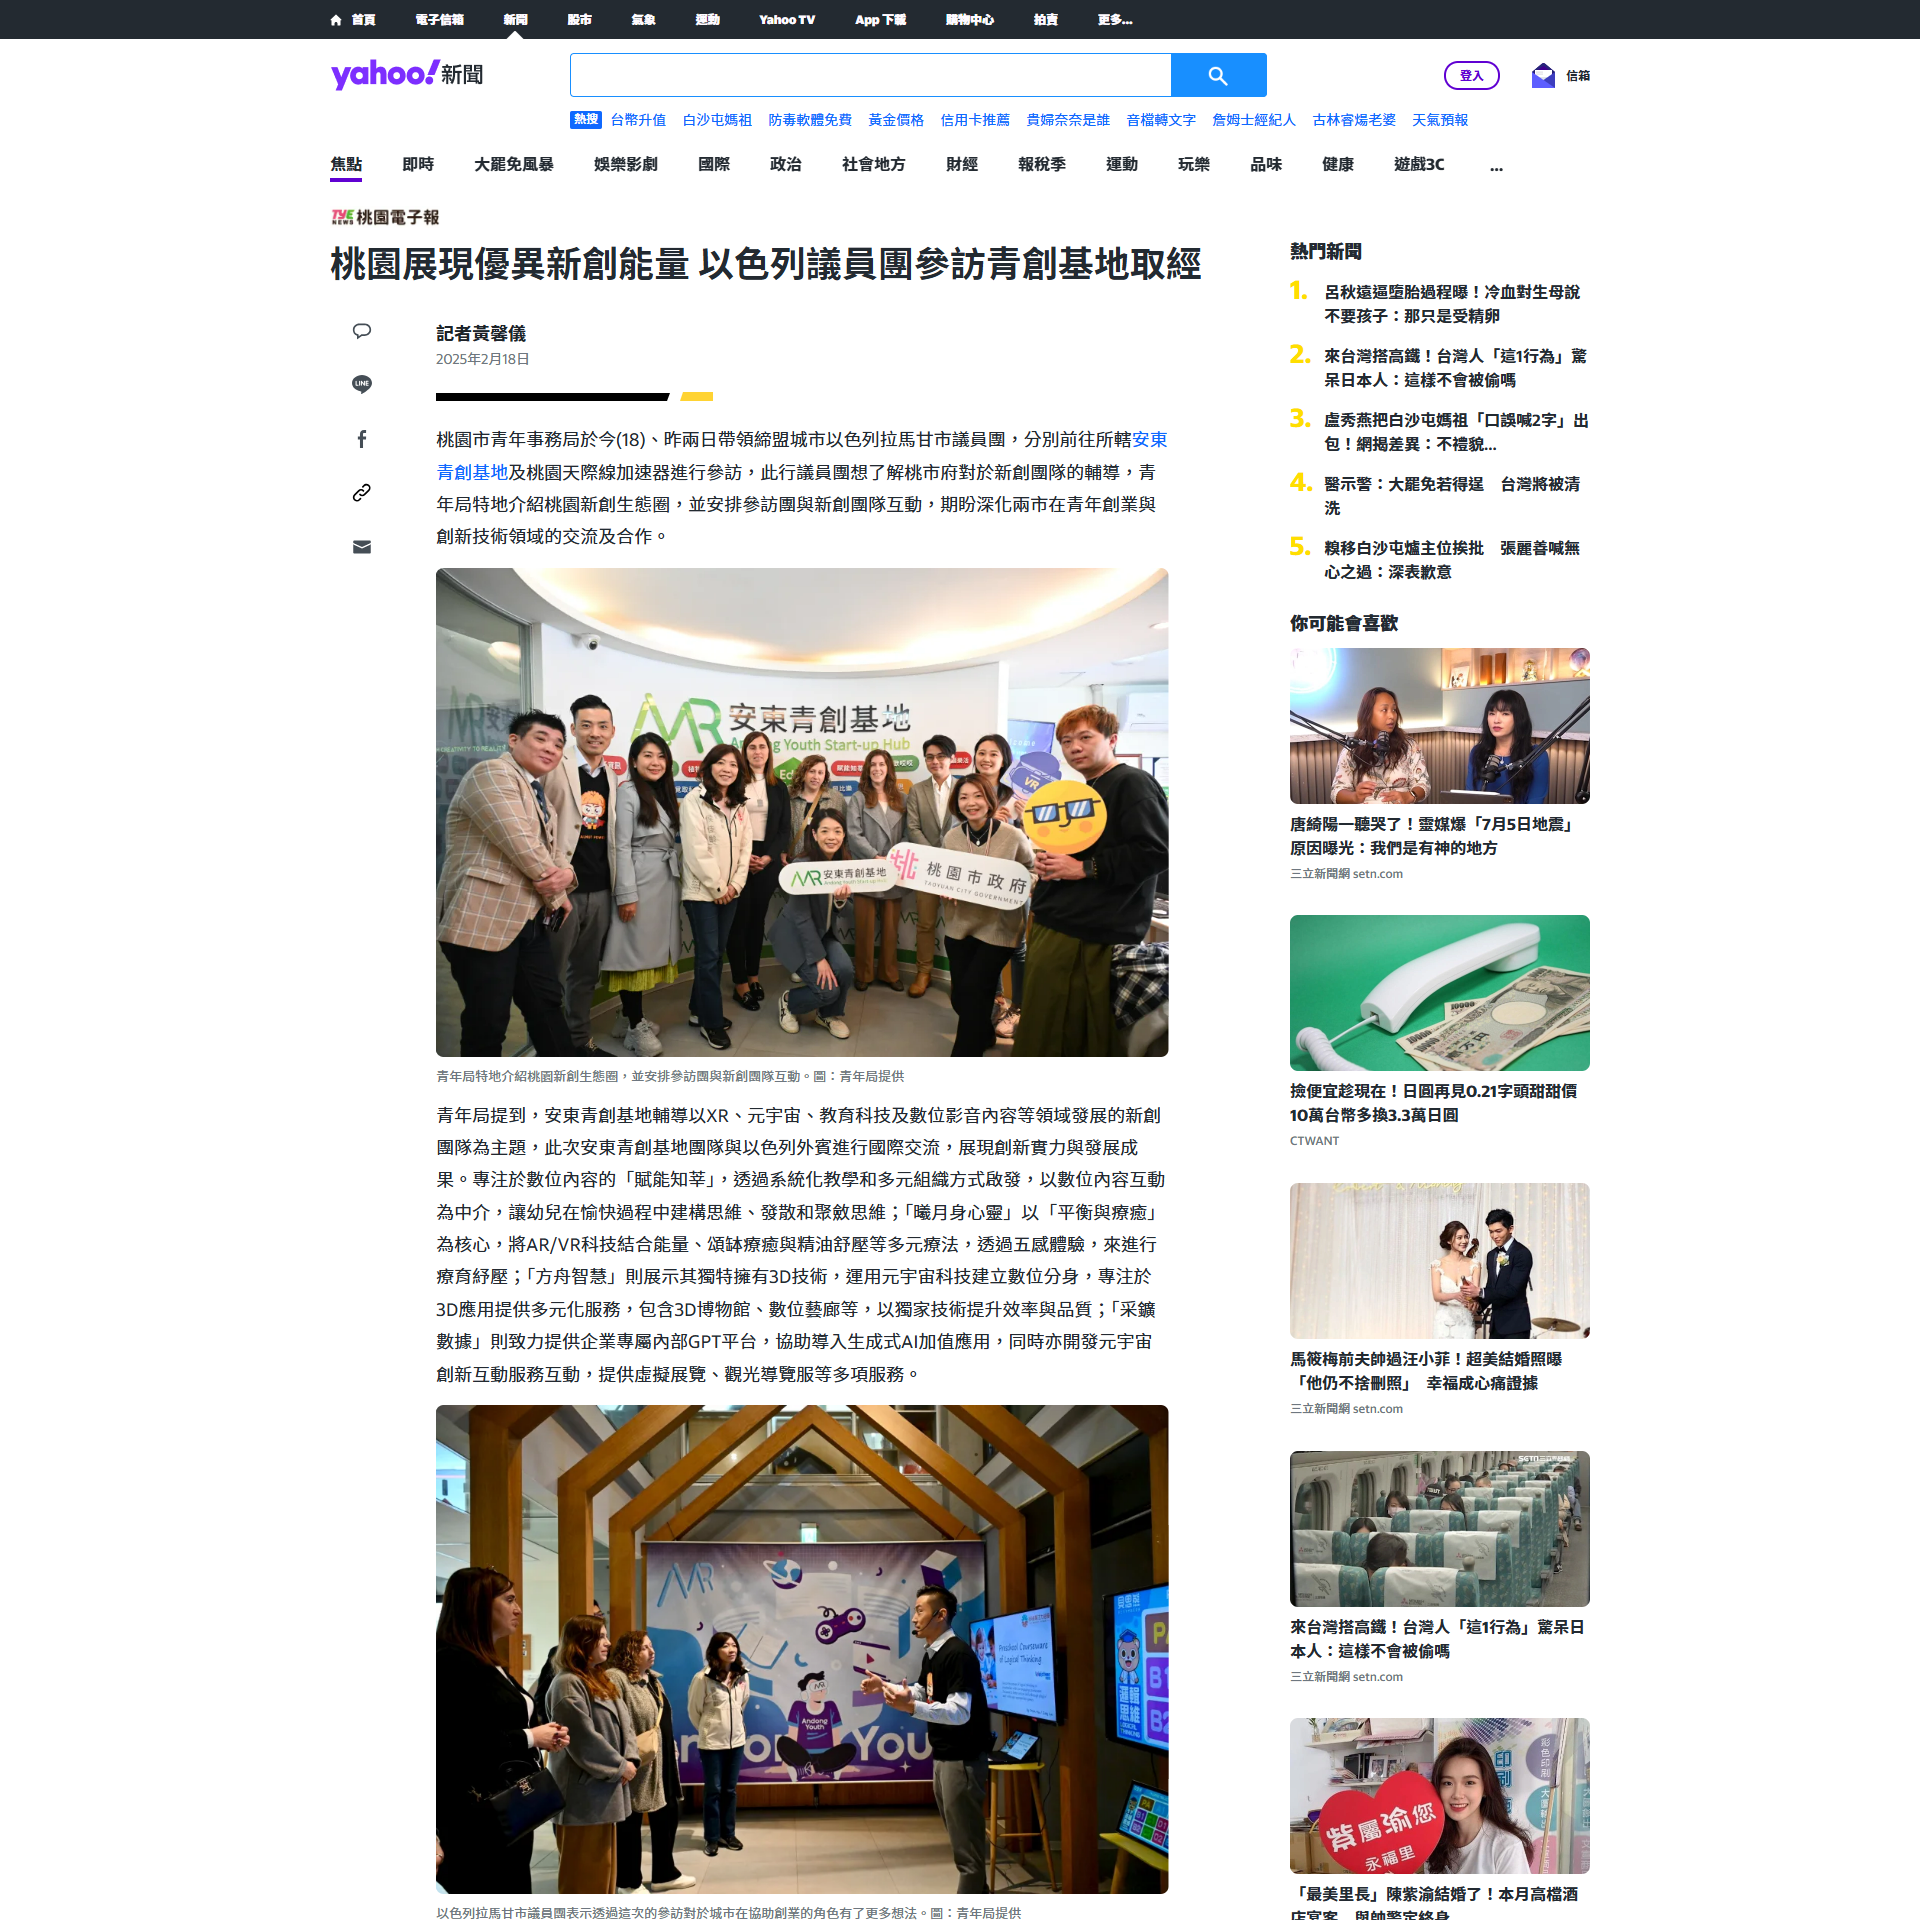Click the home icon in top bar

pos(336,20)
